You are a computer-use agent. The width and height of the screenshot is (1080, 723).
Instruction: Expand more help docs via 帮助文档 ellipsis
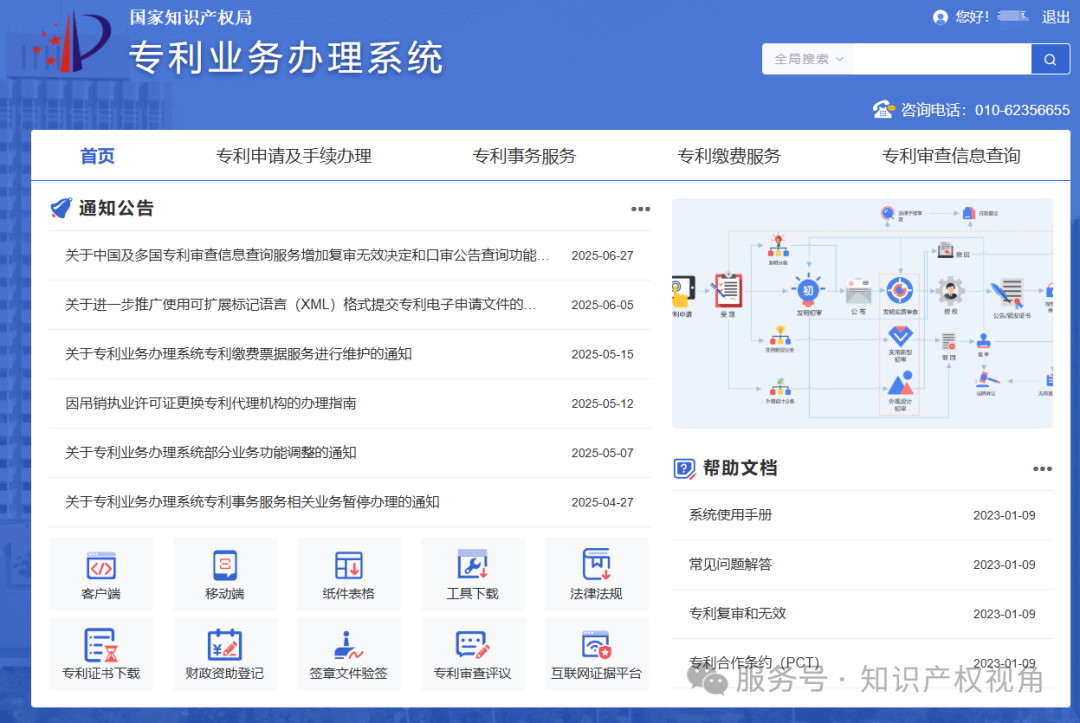click(x=1042, y=468)
